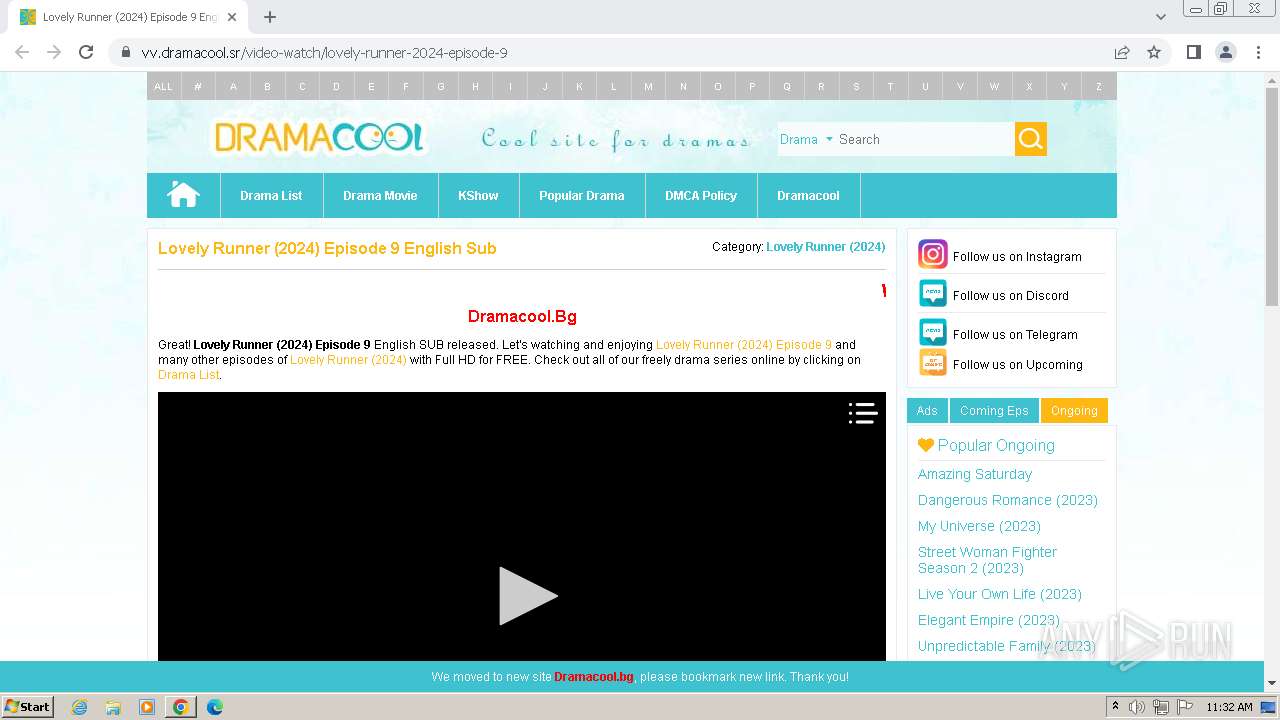
Task: Click the browser forward arrow
Action: [54, 52]
